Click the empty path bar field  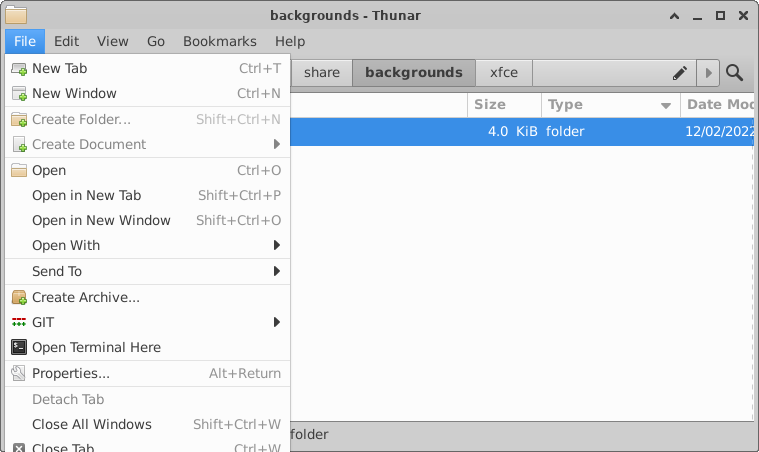pos(601,73)
